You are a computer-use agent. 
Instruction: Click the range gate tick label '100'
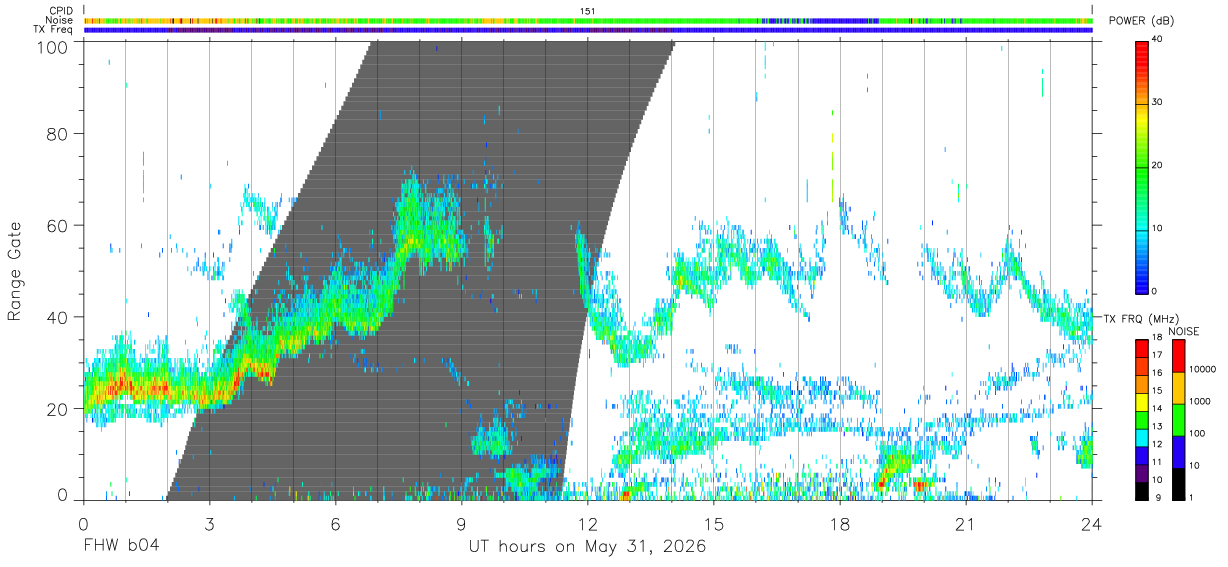tap(54, 46)
